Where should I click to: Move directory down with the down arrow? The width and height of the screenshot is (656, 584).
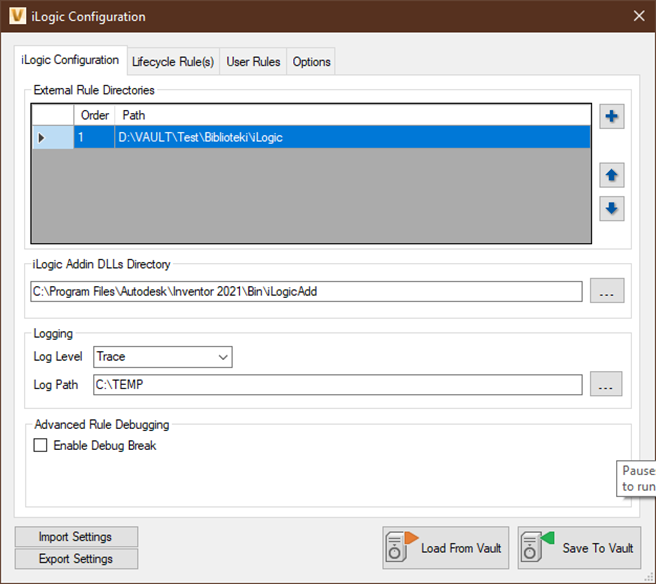tap(612, 208)
